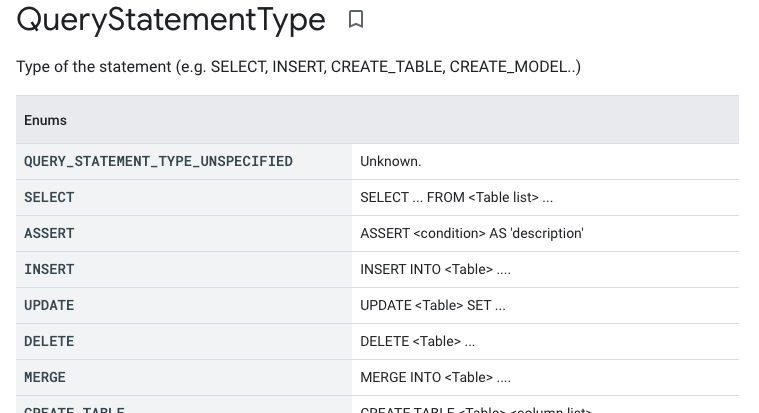759x413 pixels.
Task: Click the 'Type of the statement' description text
Action: 298,67
